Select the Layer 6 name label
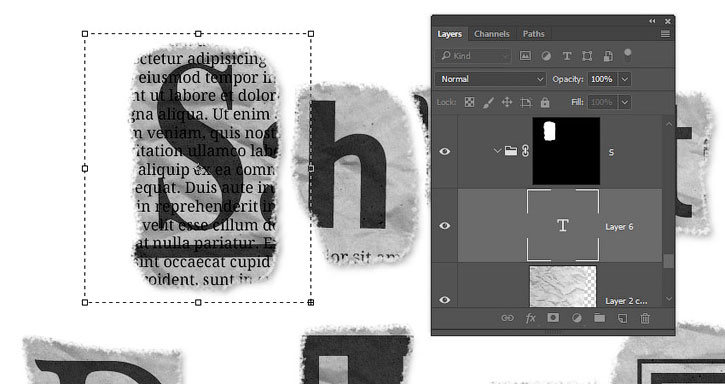725x384 pixels. coord(619,227)
